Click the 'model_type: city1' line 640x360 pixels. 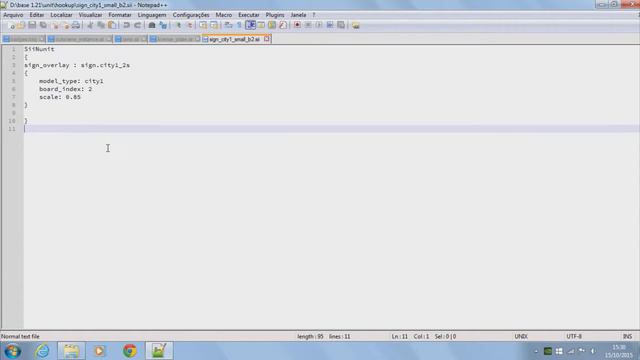click(71, 81)
